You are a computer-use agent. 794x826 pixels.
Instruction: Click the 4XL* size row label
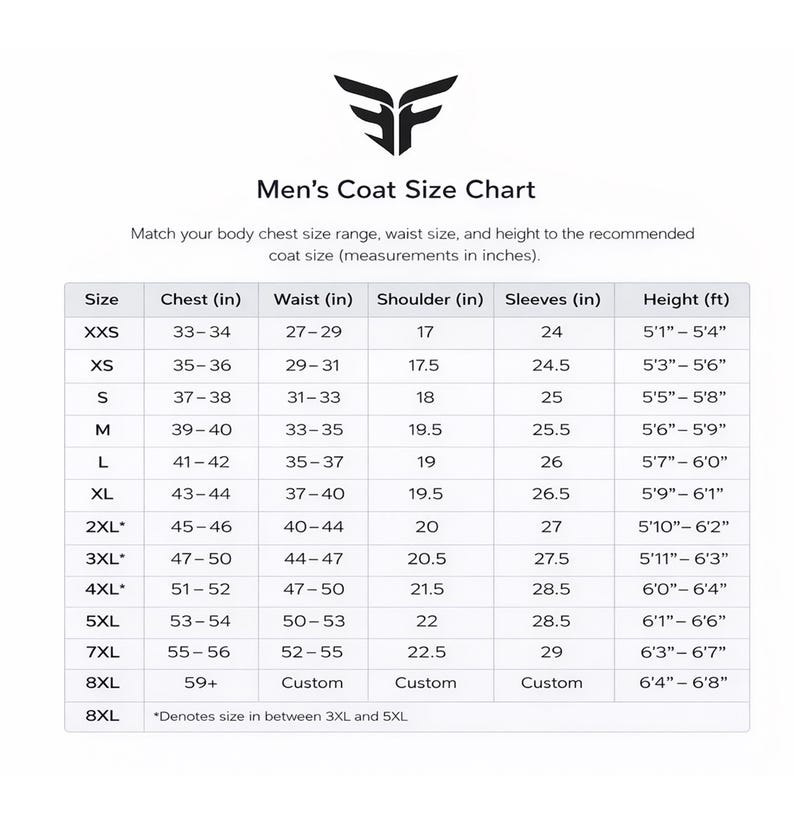point(105,589)
